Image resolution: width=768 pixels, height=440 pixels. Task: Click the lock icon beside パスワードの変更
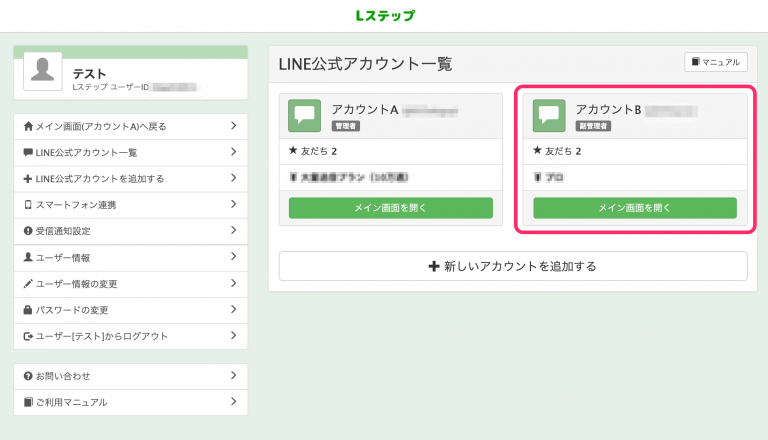[28, 310]
